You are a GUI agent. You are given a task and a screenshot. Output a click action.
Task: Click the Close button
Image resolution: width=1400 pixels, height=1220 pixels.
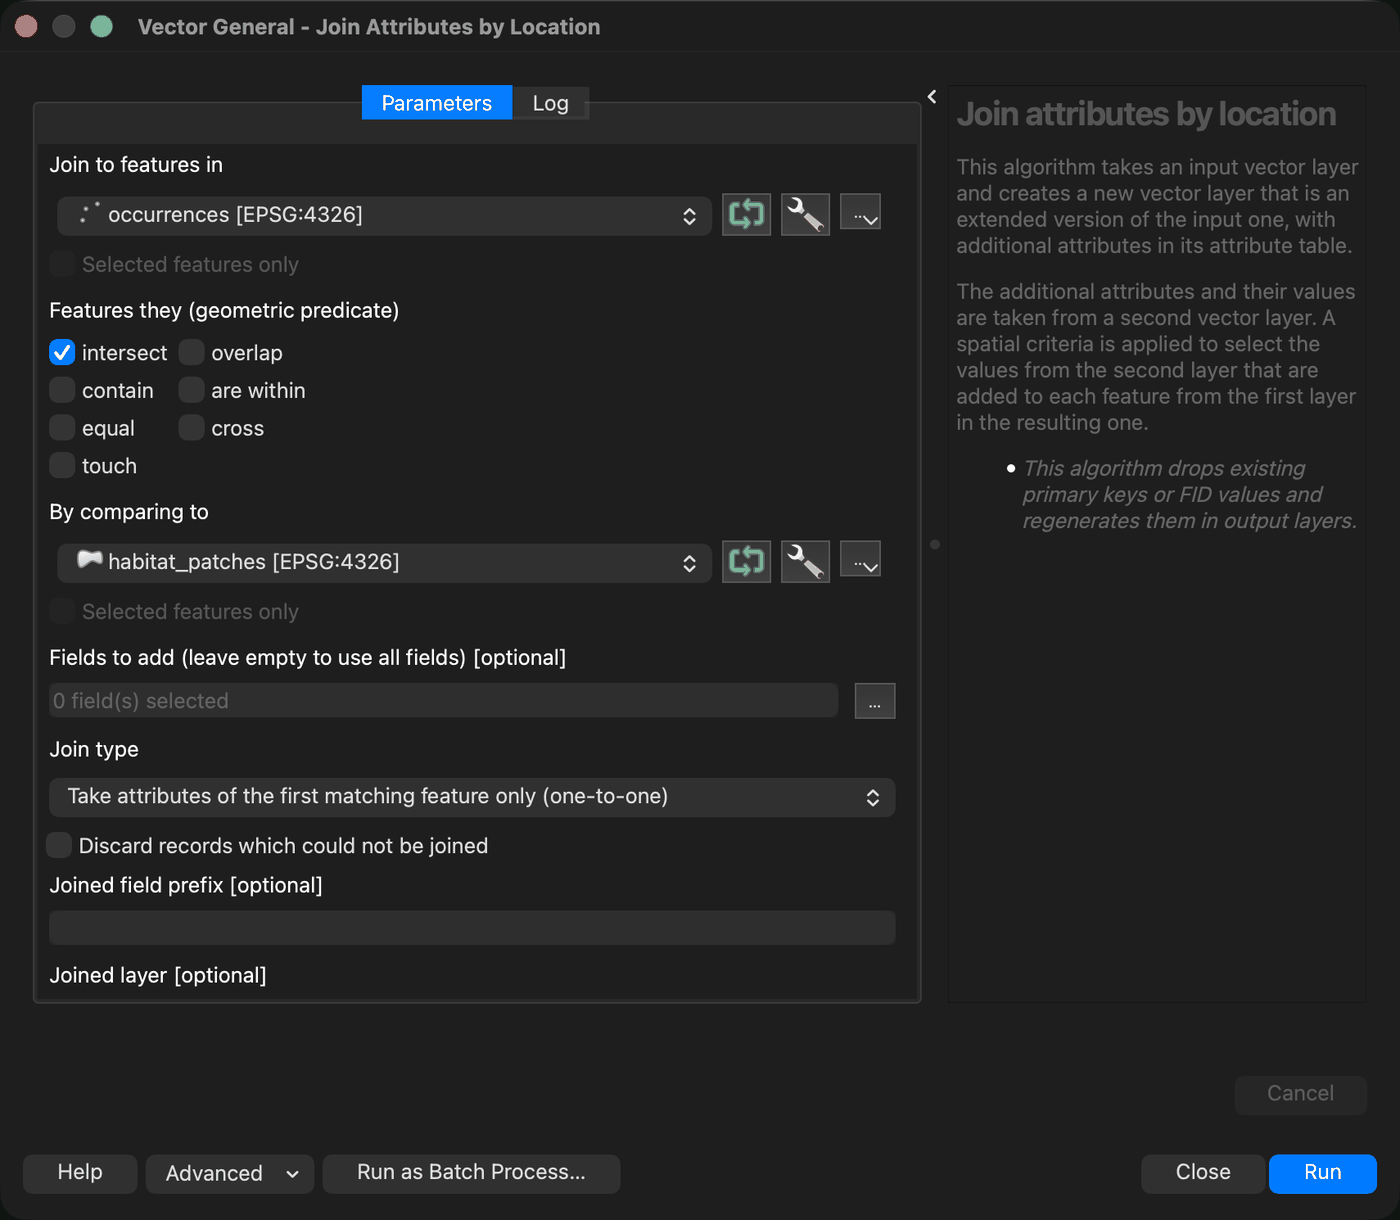(x=1203, y=1173)
